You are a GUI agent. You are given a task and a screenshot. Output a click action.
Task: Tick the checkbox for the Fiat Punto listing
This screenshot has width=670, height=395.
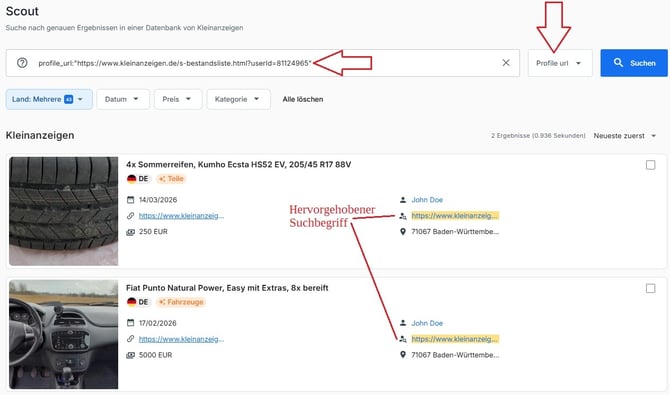pos(650,289)
